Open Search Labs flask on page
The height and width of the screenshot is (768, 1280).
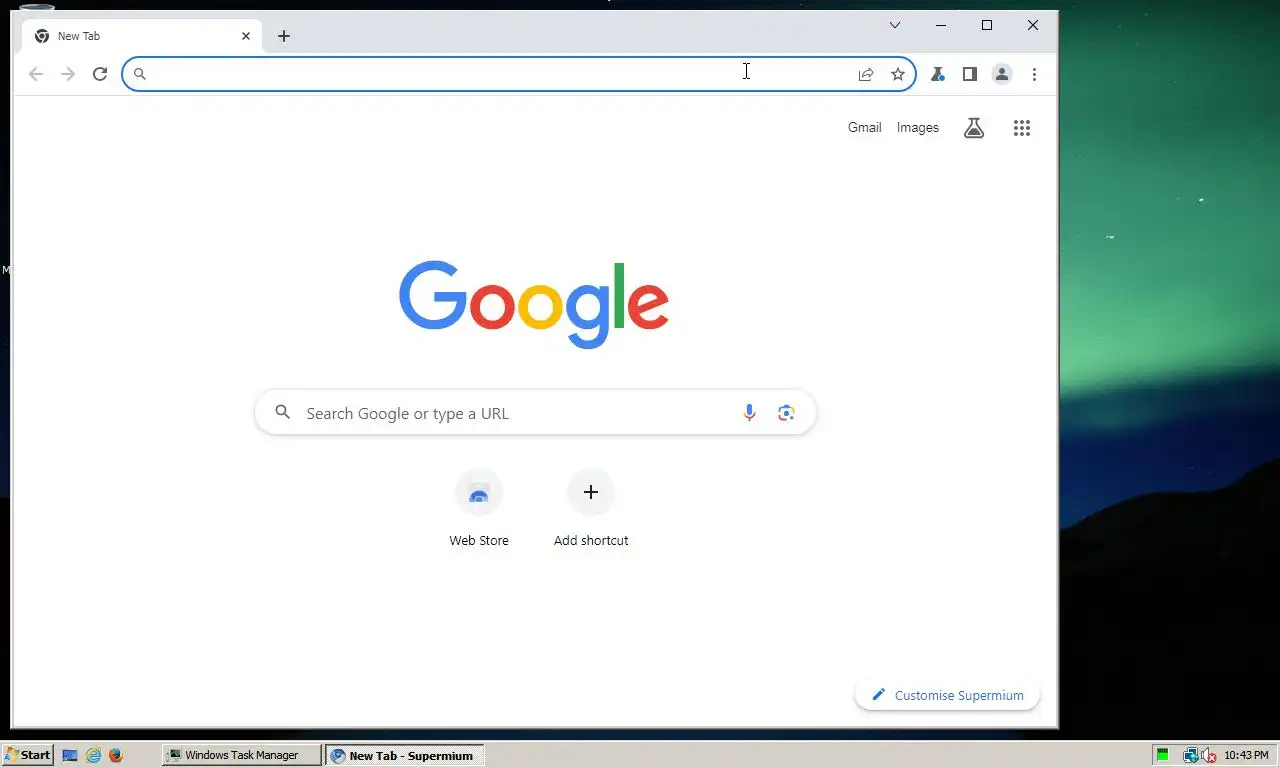tap(974, 128)
